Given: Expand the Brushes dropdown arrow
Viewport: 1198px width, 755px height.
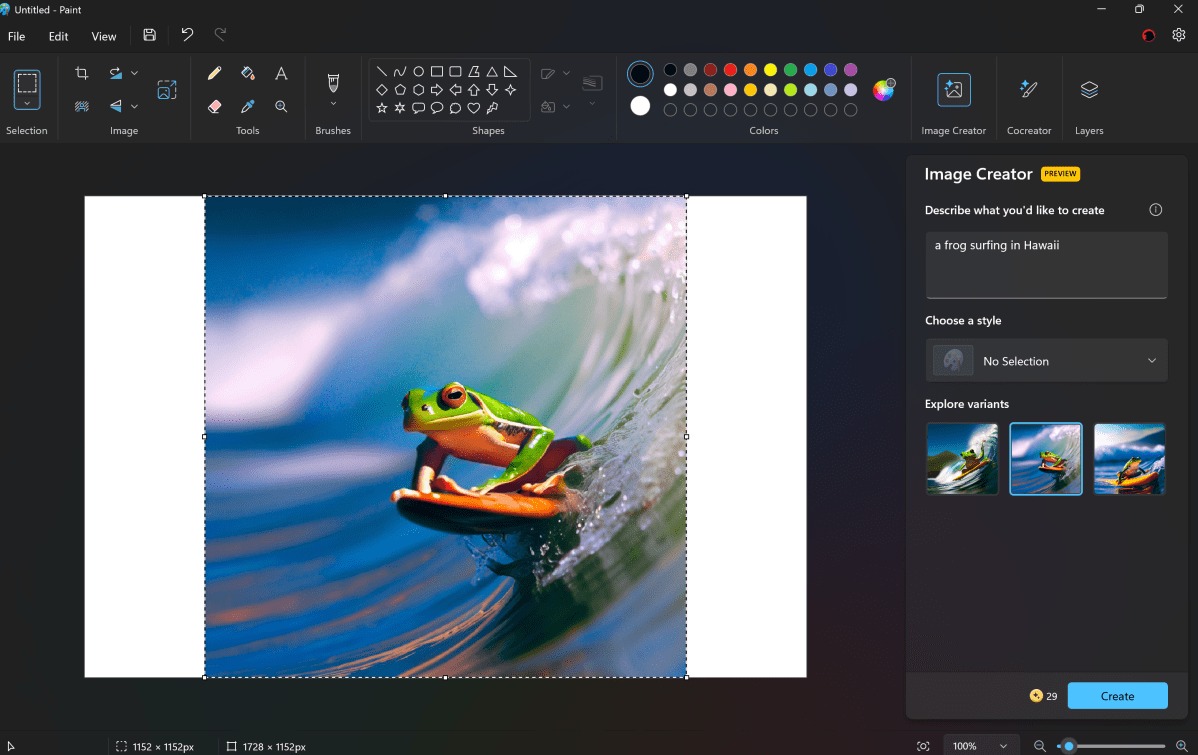Looking at the screenshot, I should 333,104.
